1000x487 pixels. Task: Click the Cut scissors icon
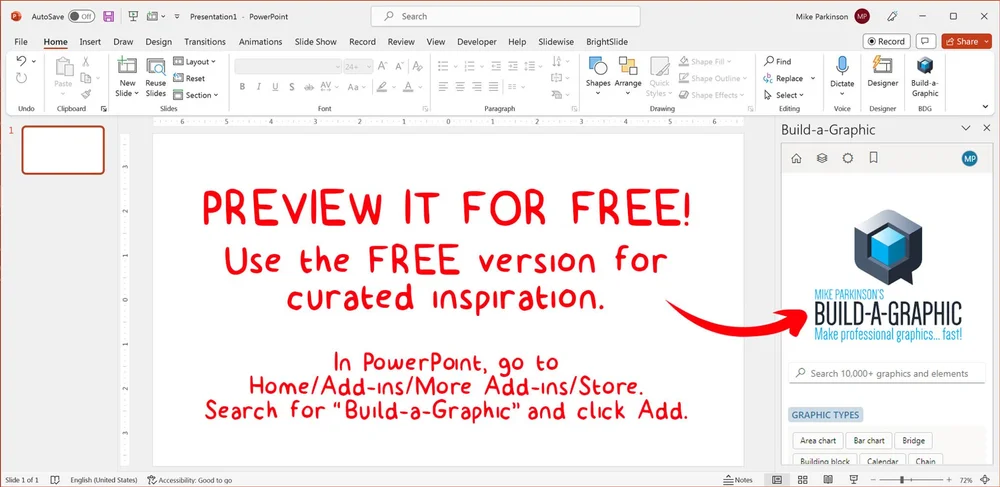pyautogui.click(x=85, y=62)
